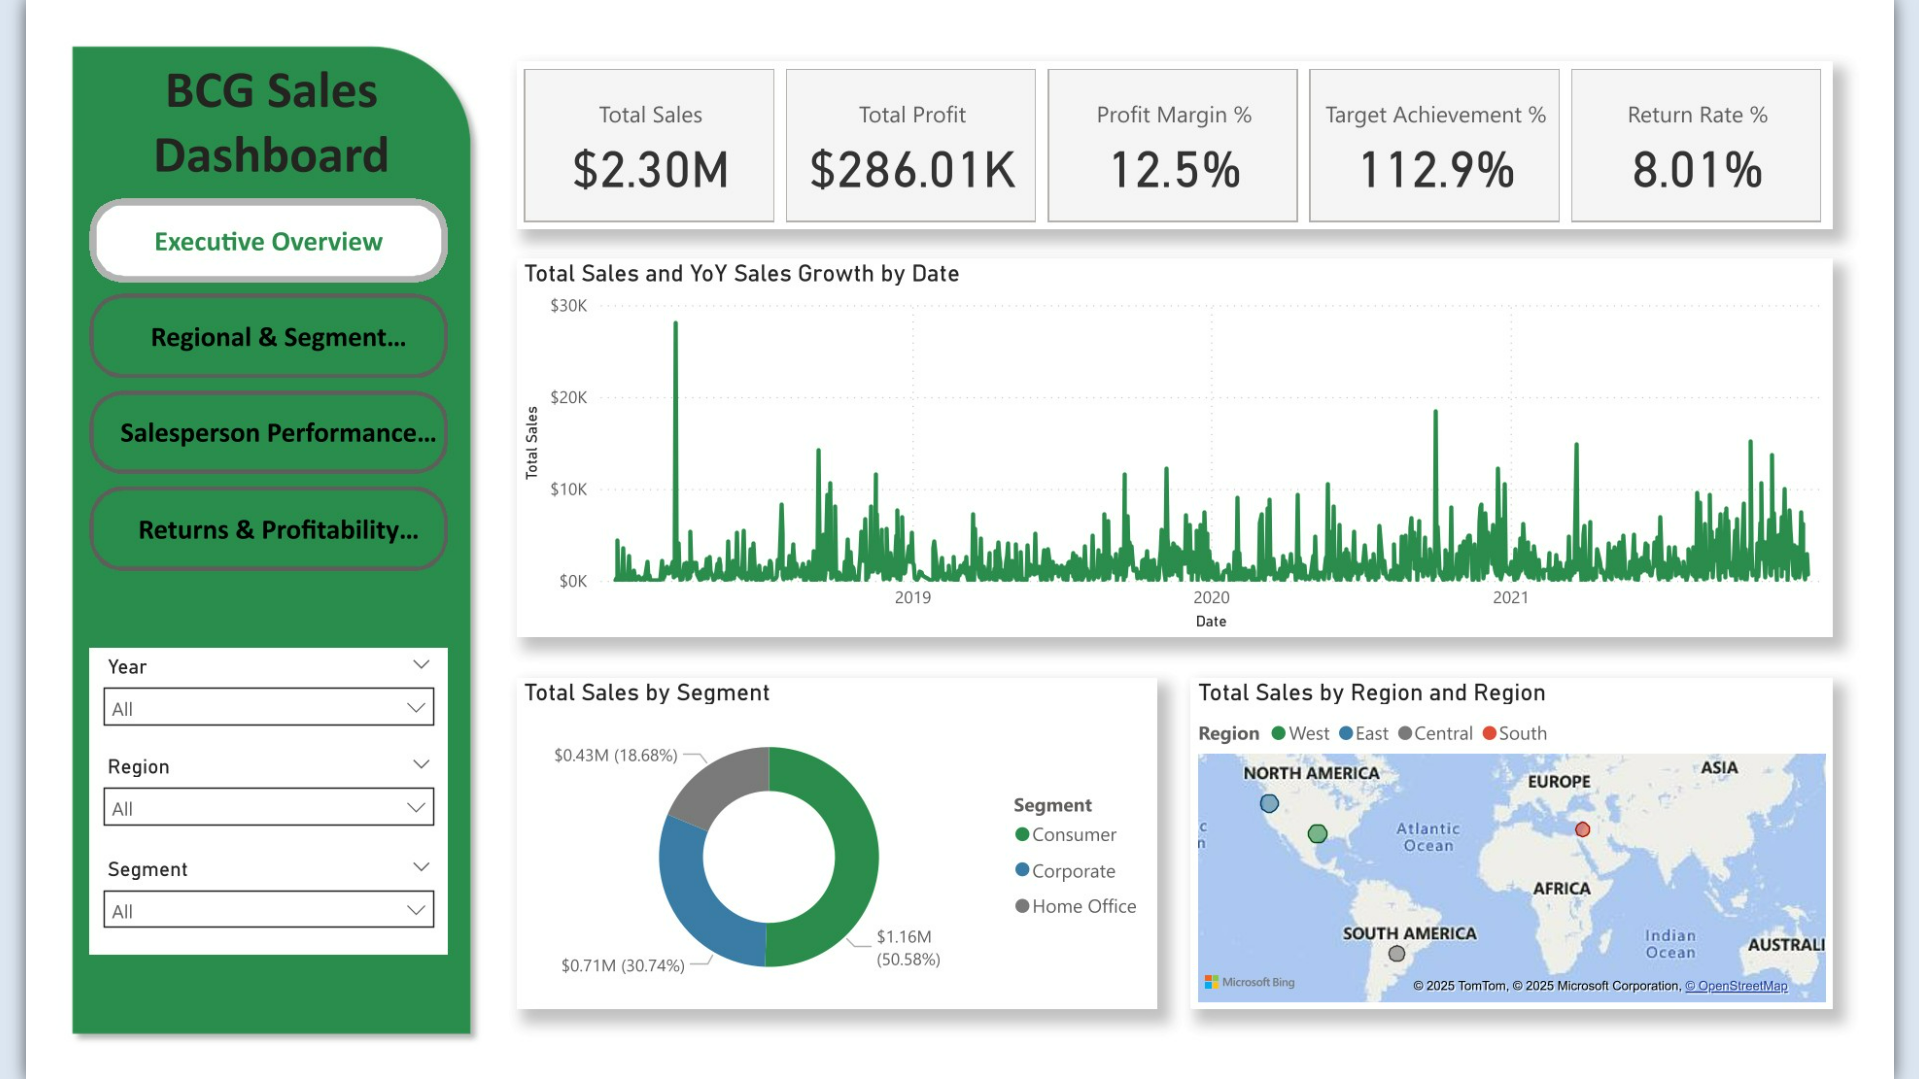Open the Region slicer dropdown
The image size is (1919, 1079).
click(268, 807)
